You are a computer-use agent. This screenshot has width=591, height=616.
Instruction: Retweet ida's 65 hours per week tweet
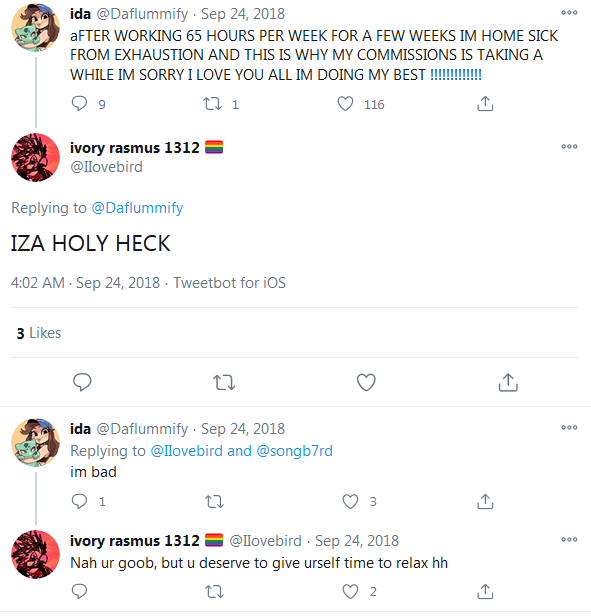212,104
